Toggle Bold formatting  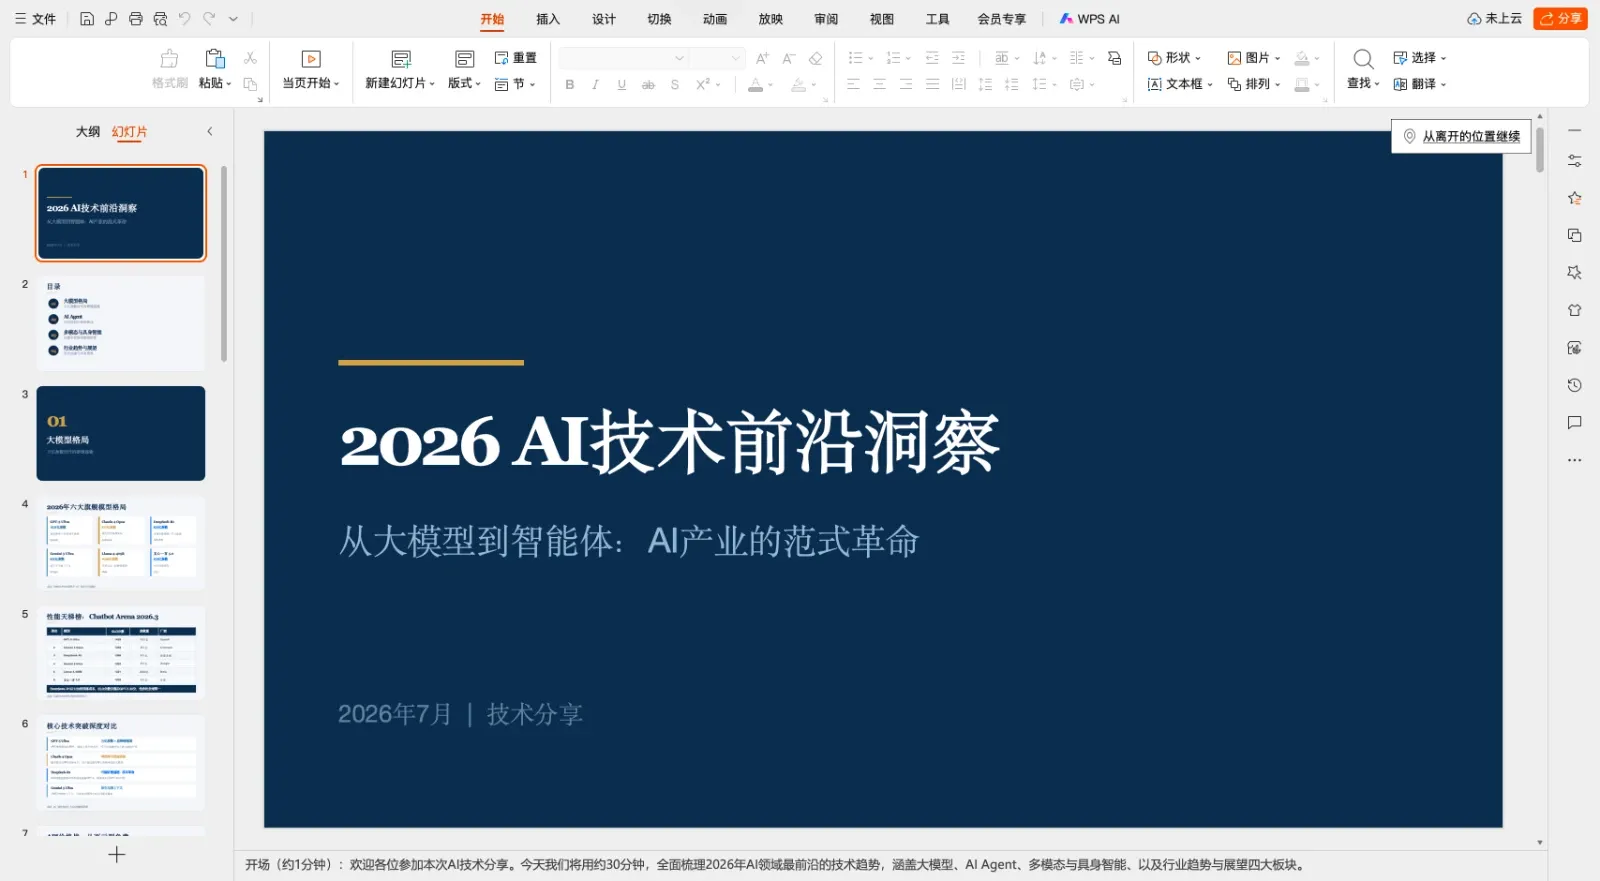point(569,85)
